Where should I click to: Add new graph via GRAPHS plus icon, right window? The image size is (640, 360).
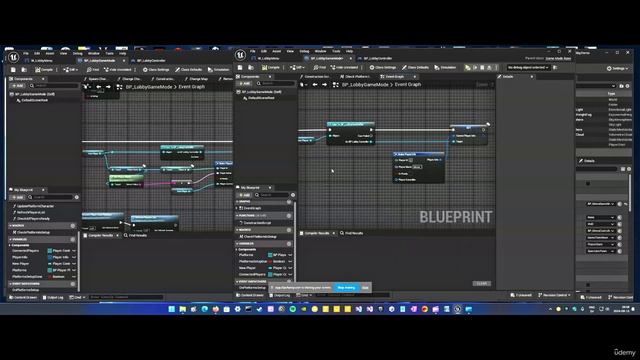(x=289, y=202)
